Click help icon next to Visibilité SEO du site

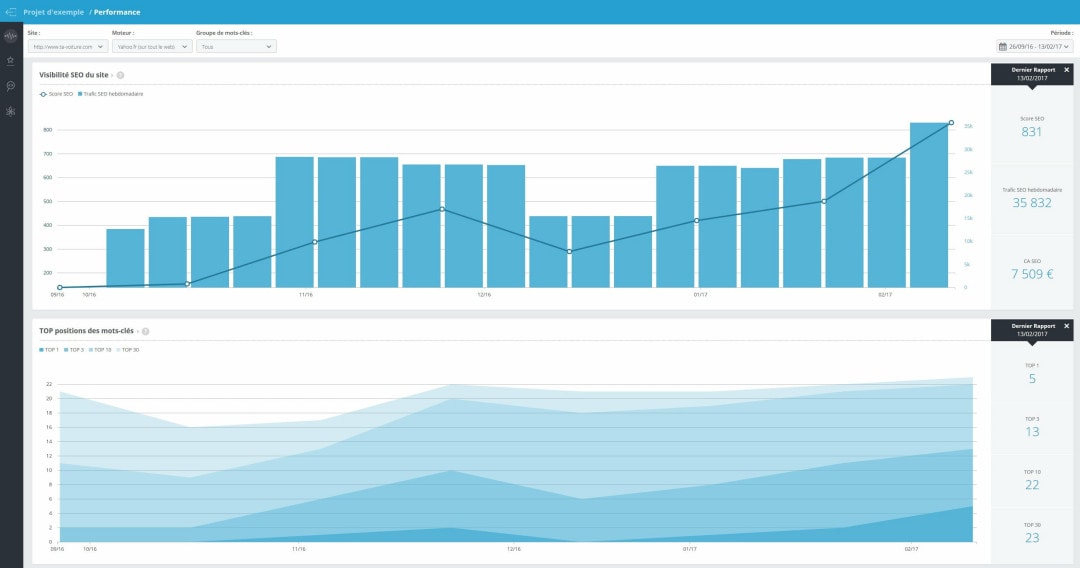tap(120, 75)
